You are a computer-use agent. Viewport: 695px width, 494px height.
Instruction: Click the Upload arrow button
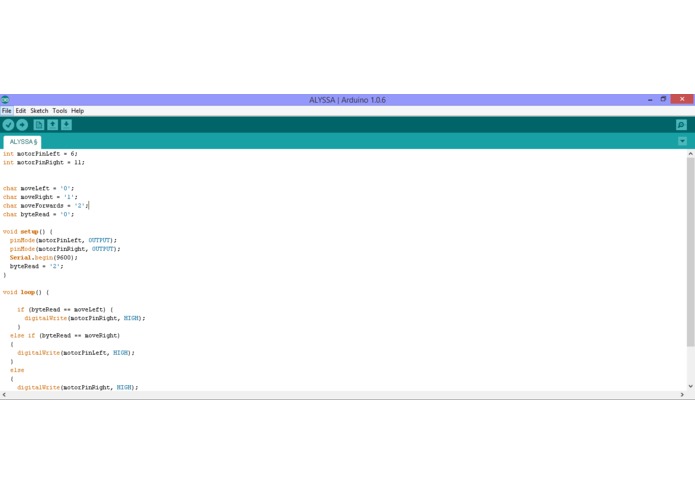(x=22, y=125)
